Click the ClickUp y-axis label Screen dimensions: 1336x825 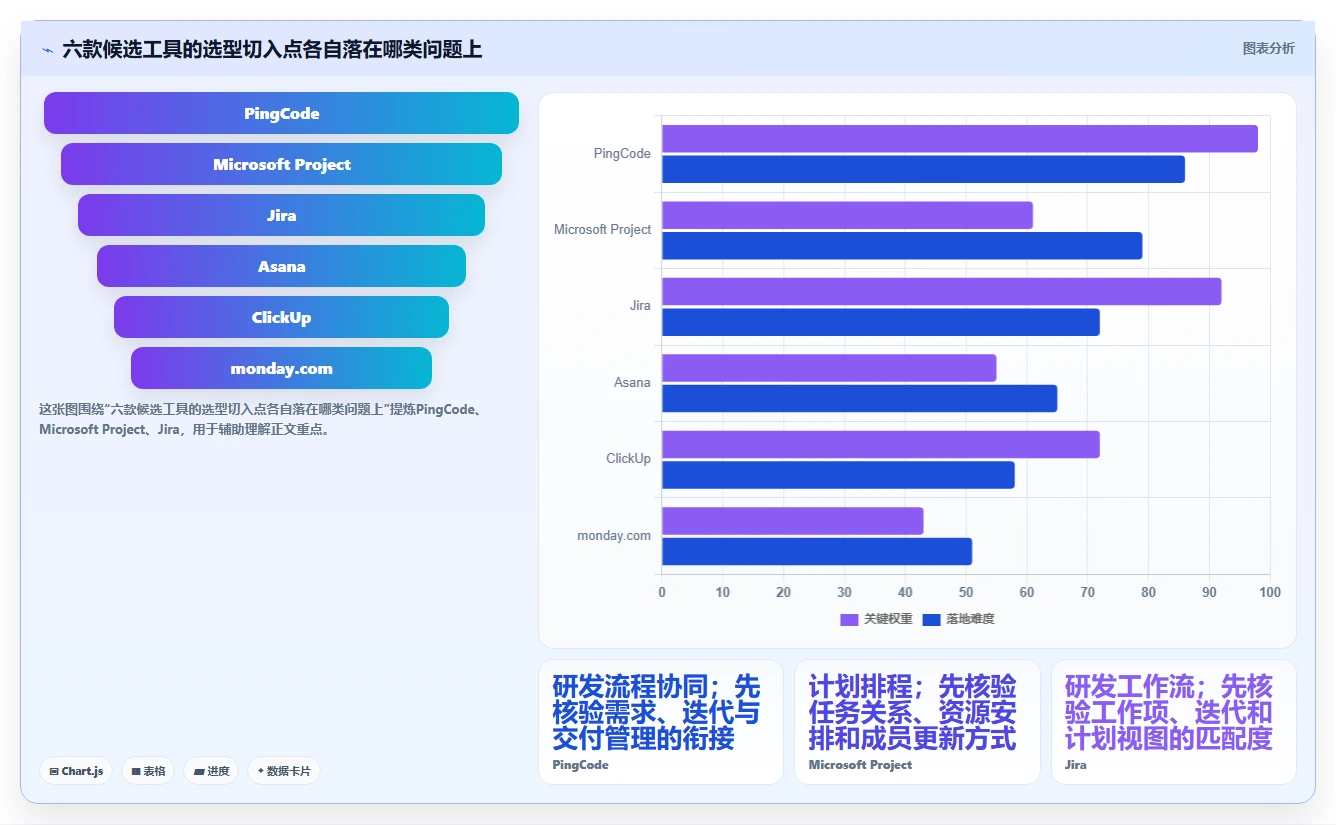(628, 458)
